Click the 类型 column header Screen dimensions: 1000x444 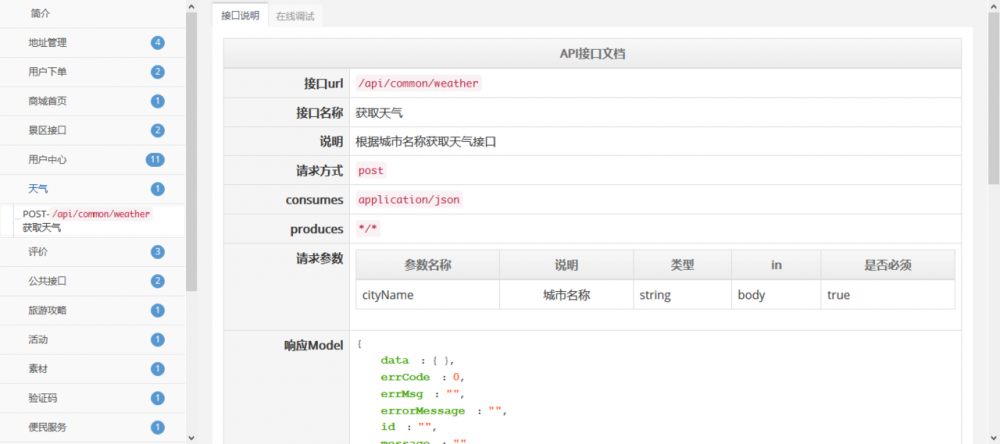coord(682,265)
